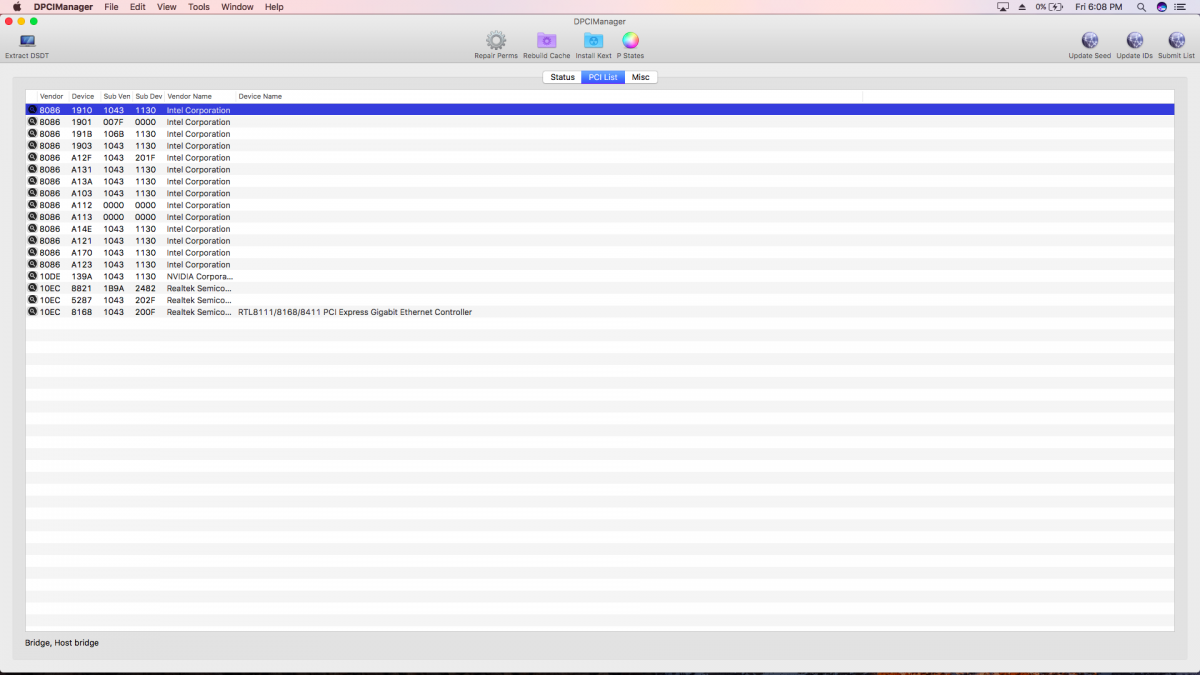Open the P States color wheel icon
The height and width of the screenshot is (675, 1200).
click(x=630, y=41)
